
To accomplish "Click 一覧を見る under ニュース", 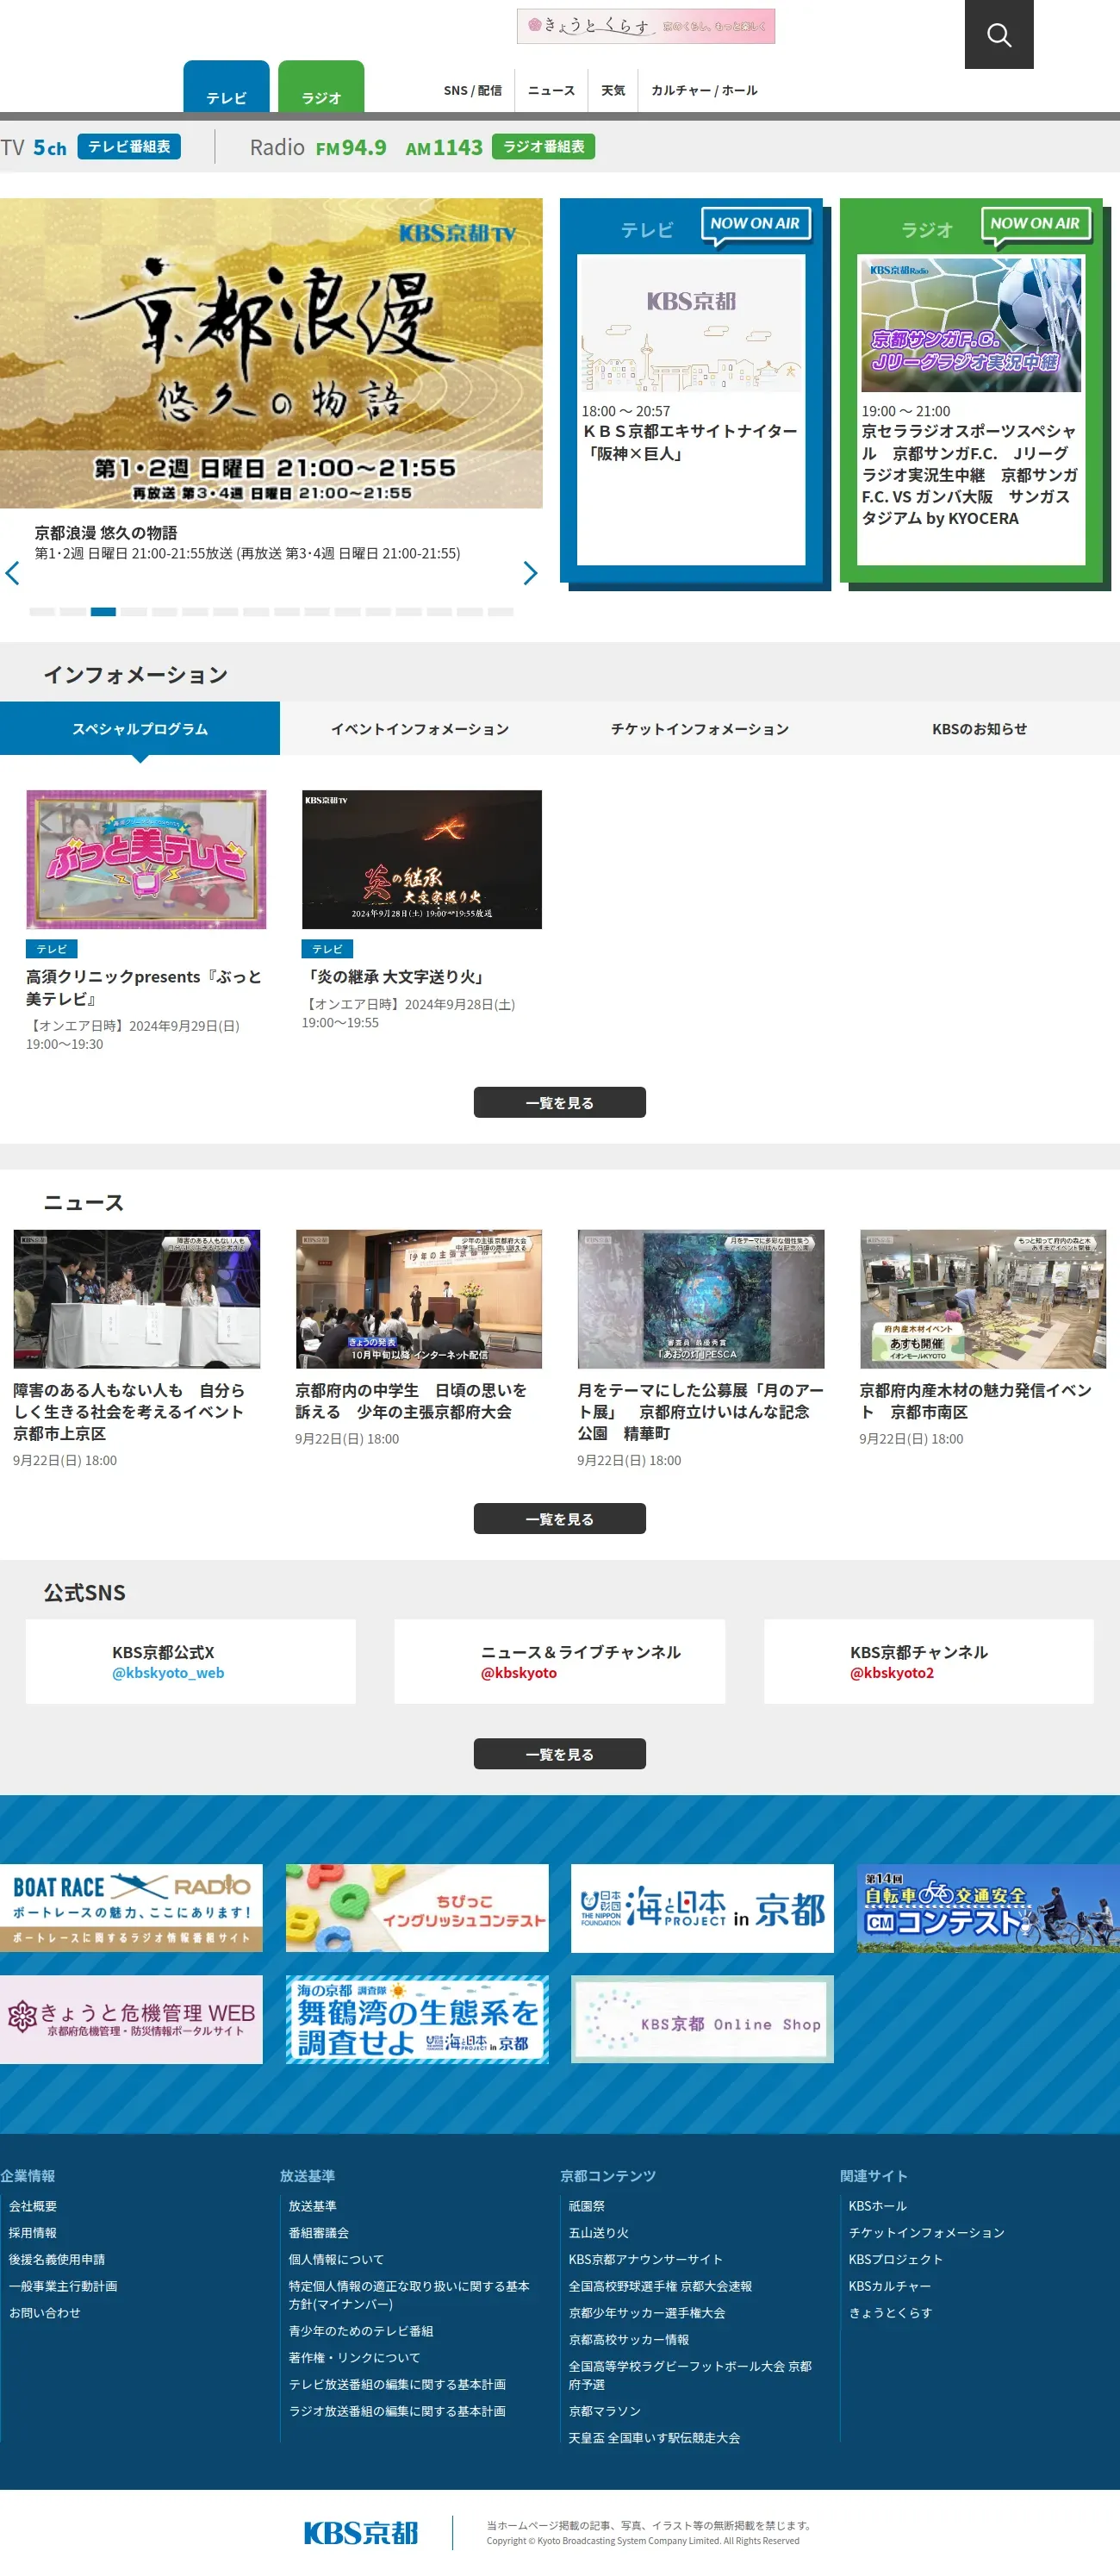I will [560, 1519].
